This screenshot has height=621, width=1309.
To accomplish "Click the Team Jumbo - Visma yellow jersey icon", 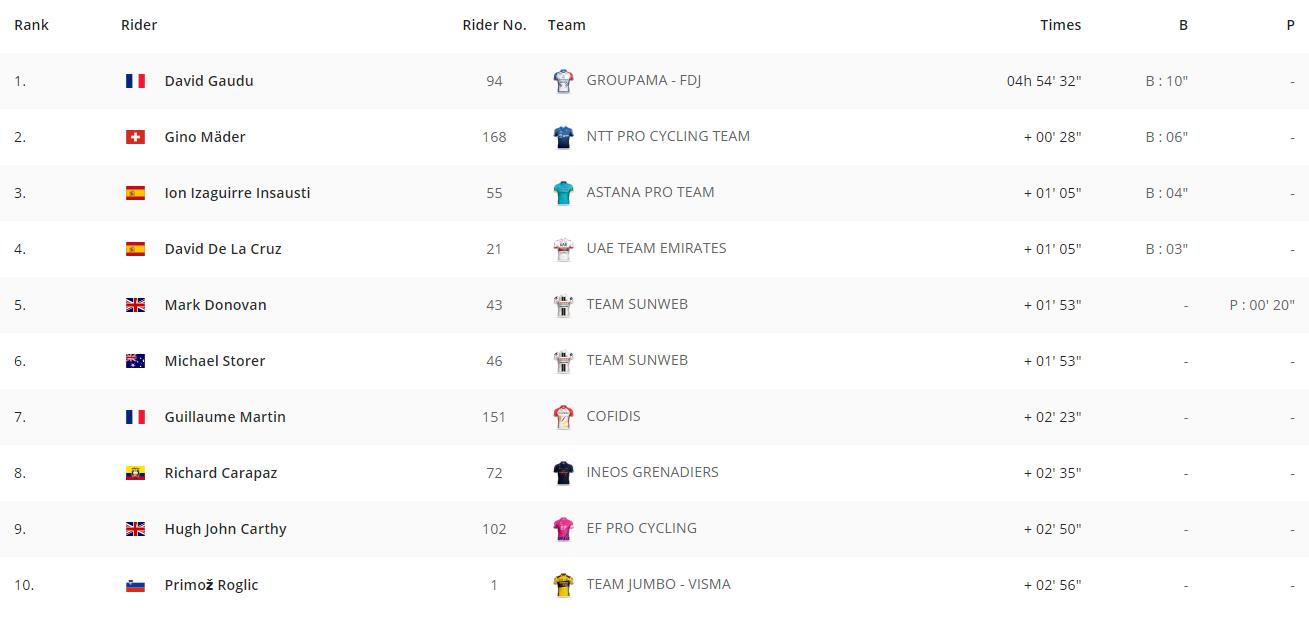I will pyautogui.click(x=564, y=585).
